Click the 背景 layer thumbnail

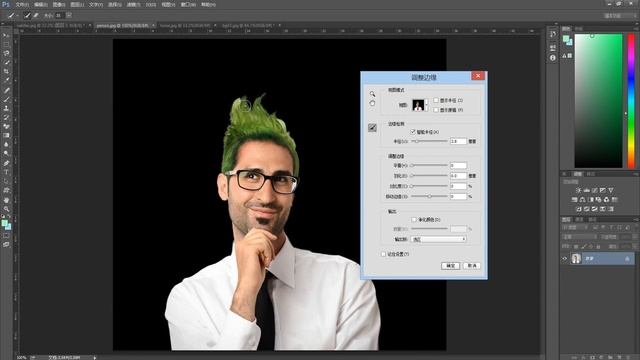576,258
